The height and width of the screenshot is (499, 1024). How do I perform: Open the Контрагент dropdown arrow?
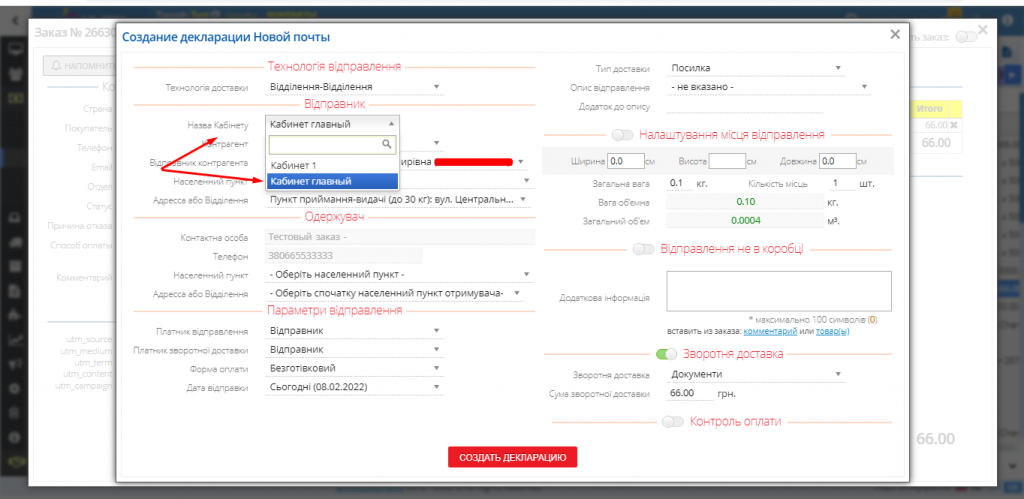click(436, 142)
